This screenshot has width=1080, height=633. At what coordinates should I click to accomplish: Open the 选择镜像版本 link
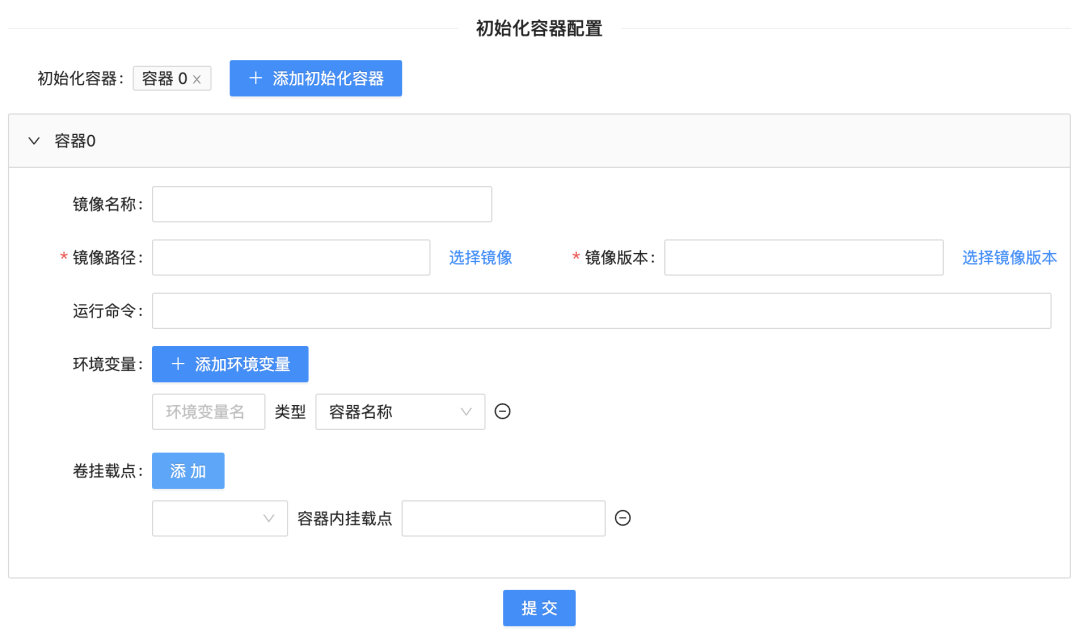coord(1009,258)
